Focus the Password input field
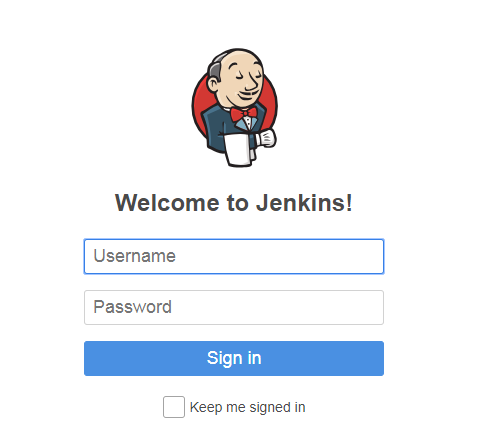Screen dimensions: 504x443 [234, 307]
